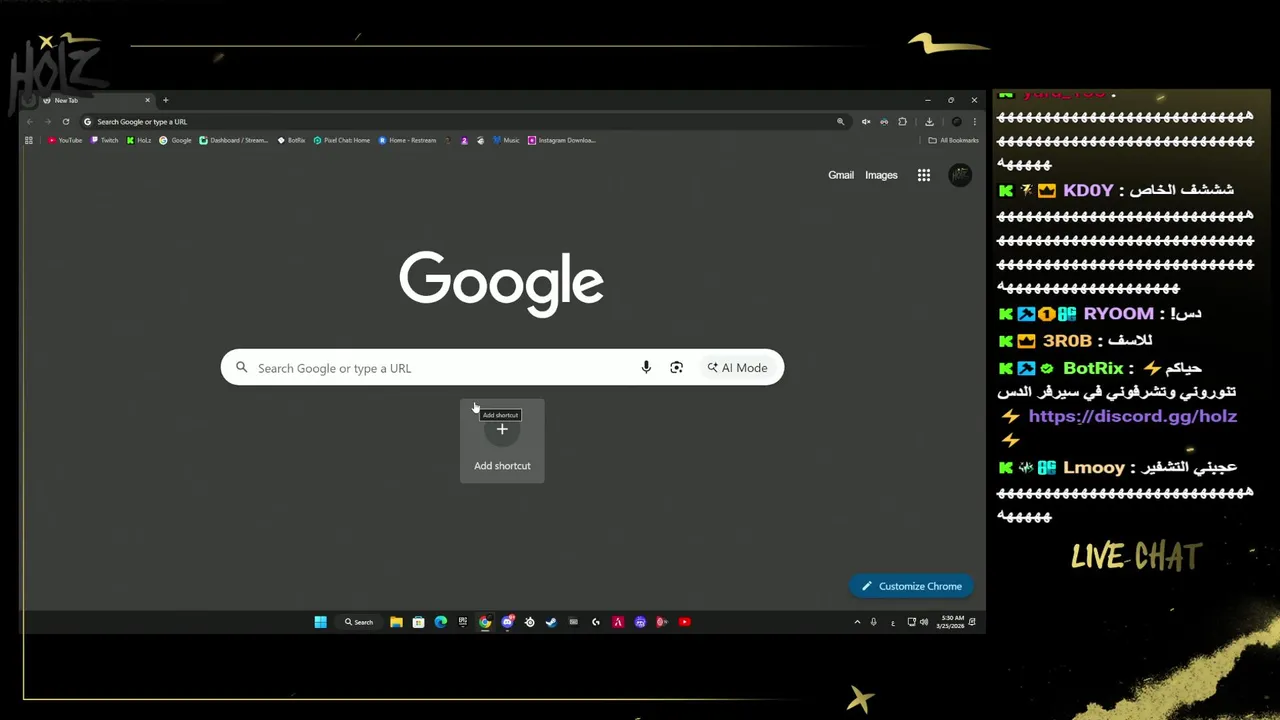This screenshot has width=1280, height=720.
Task: Open taskbar clock and date
Action: pos(952,622)
